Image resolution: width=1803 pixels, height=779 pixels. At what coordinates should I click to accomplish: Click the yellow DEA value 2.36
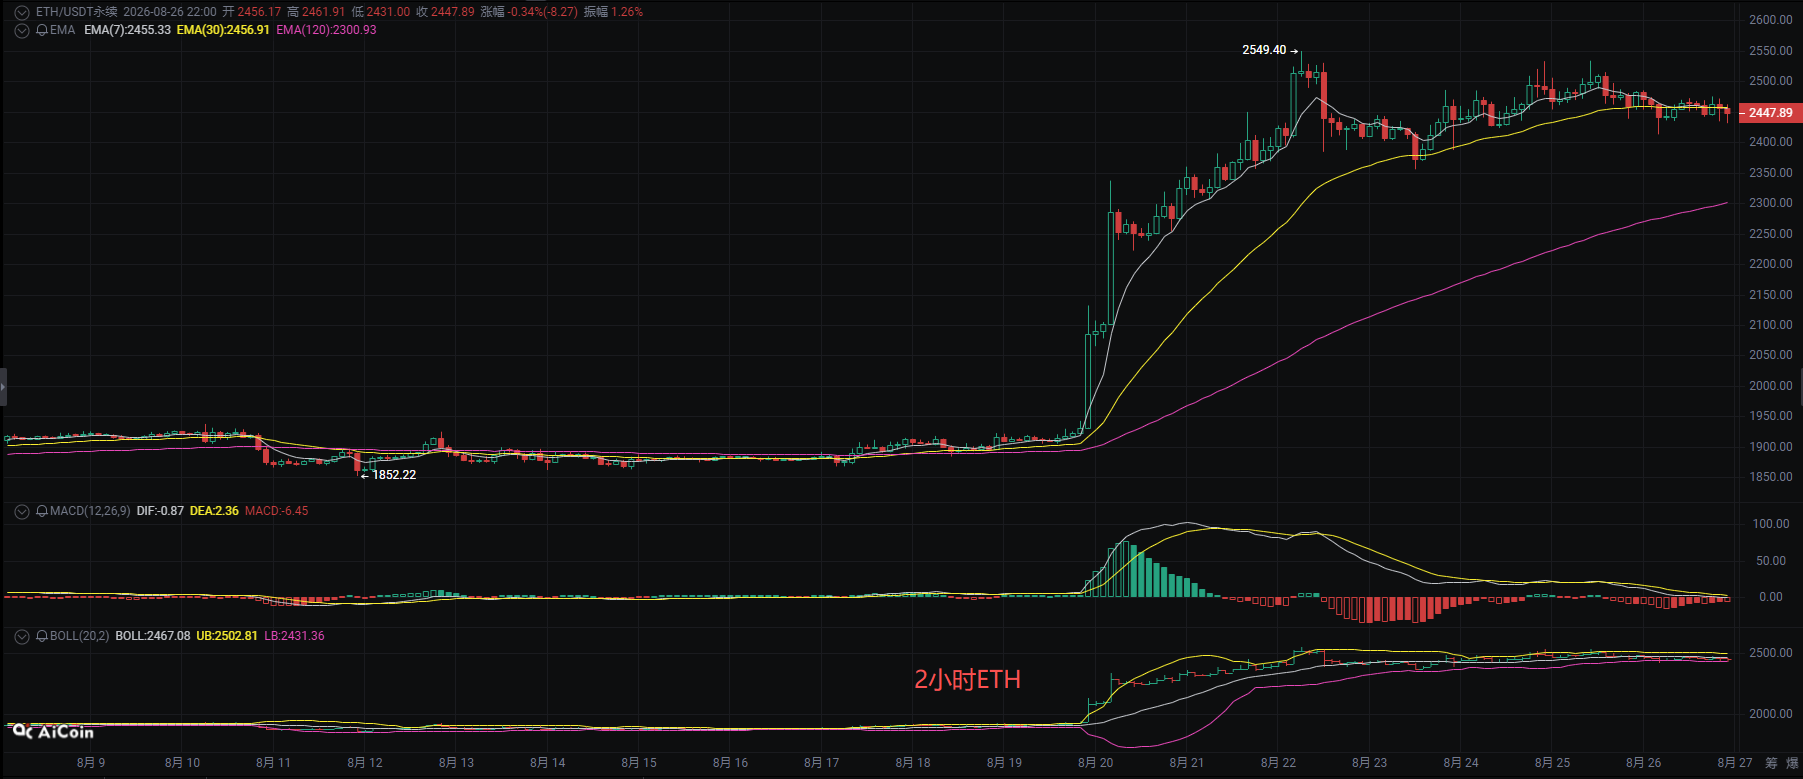[x=214, y=511]
